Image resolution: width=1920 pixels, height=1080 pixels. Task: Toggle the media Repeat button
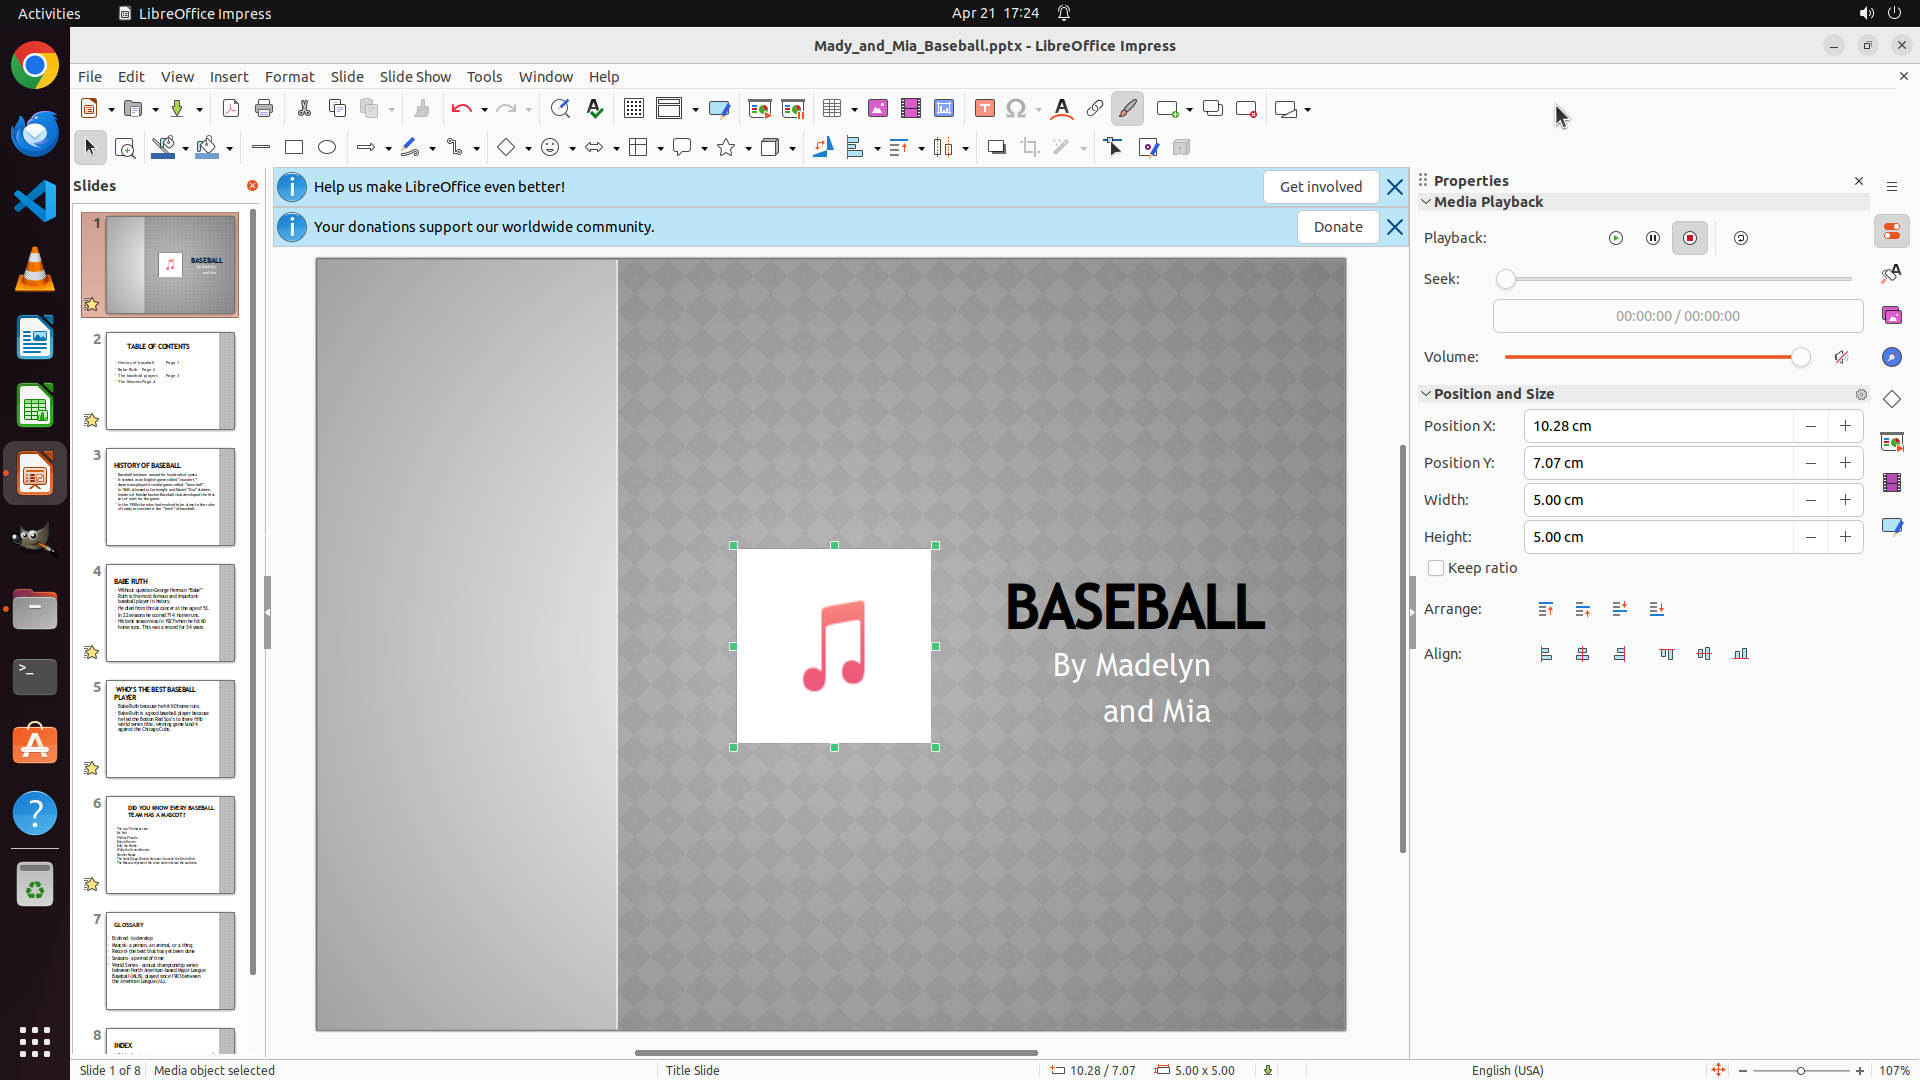coord(1741,238)
